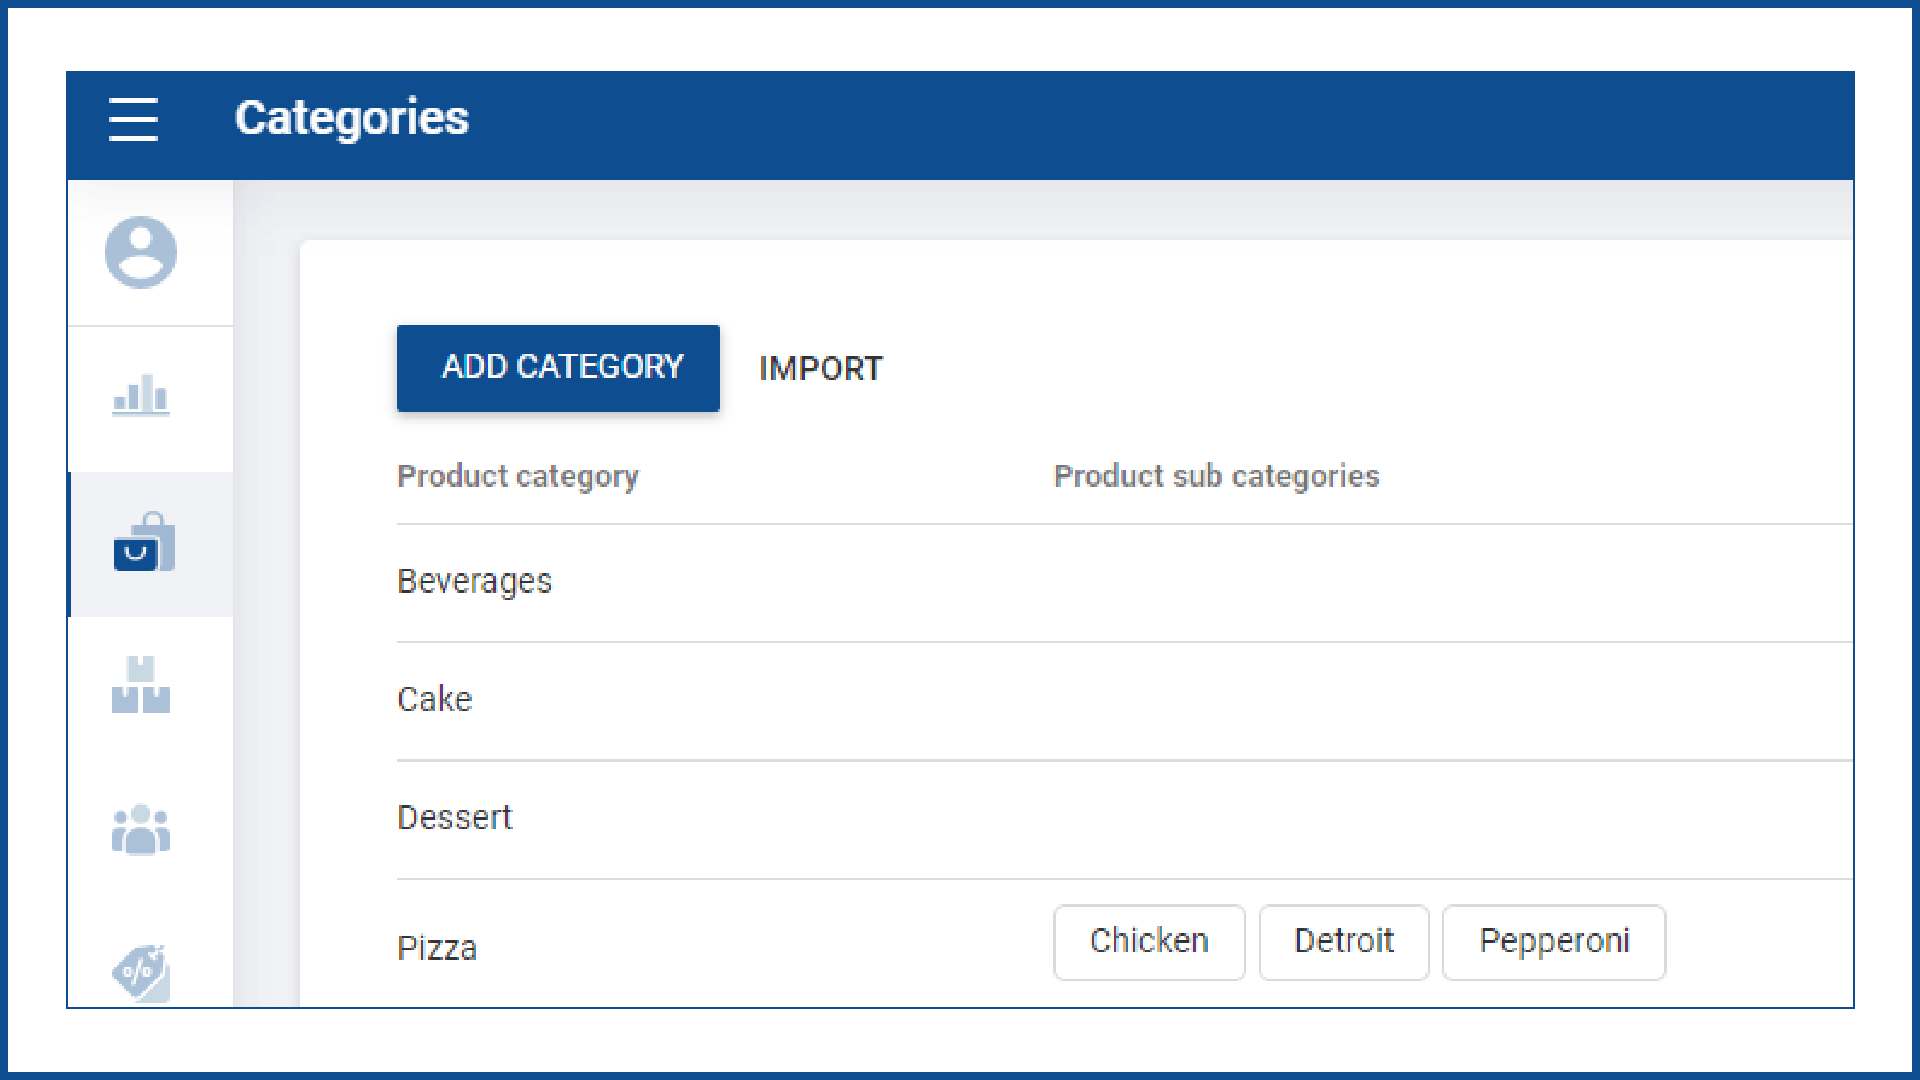This screenshot has width=1920, height=1080.
Task: Open the Pizza category row
Action: coord(437,948)
